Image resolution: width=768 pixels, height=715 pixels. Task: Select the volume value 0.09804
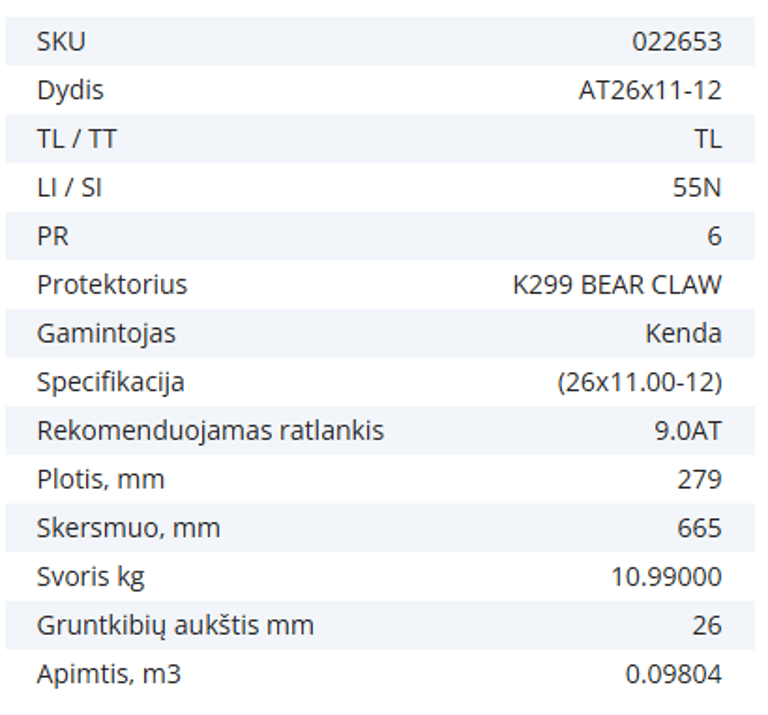(673, 674)
